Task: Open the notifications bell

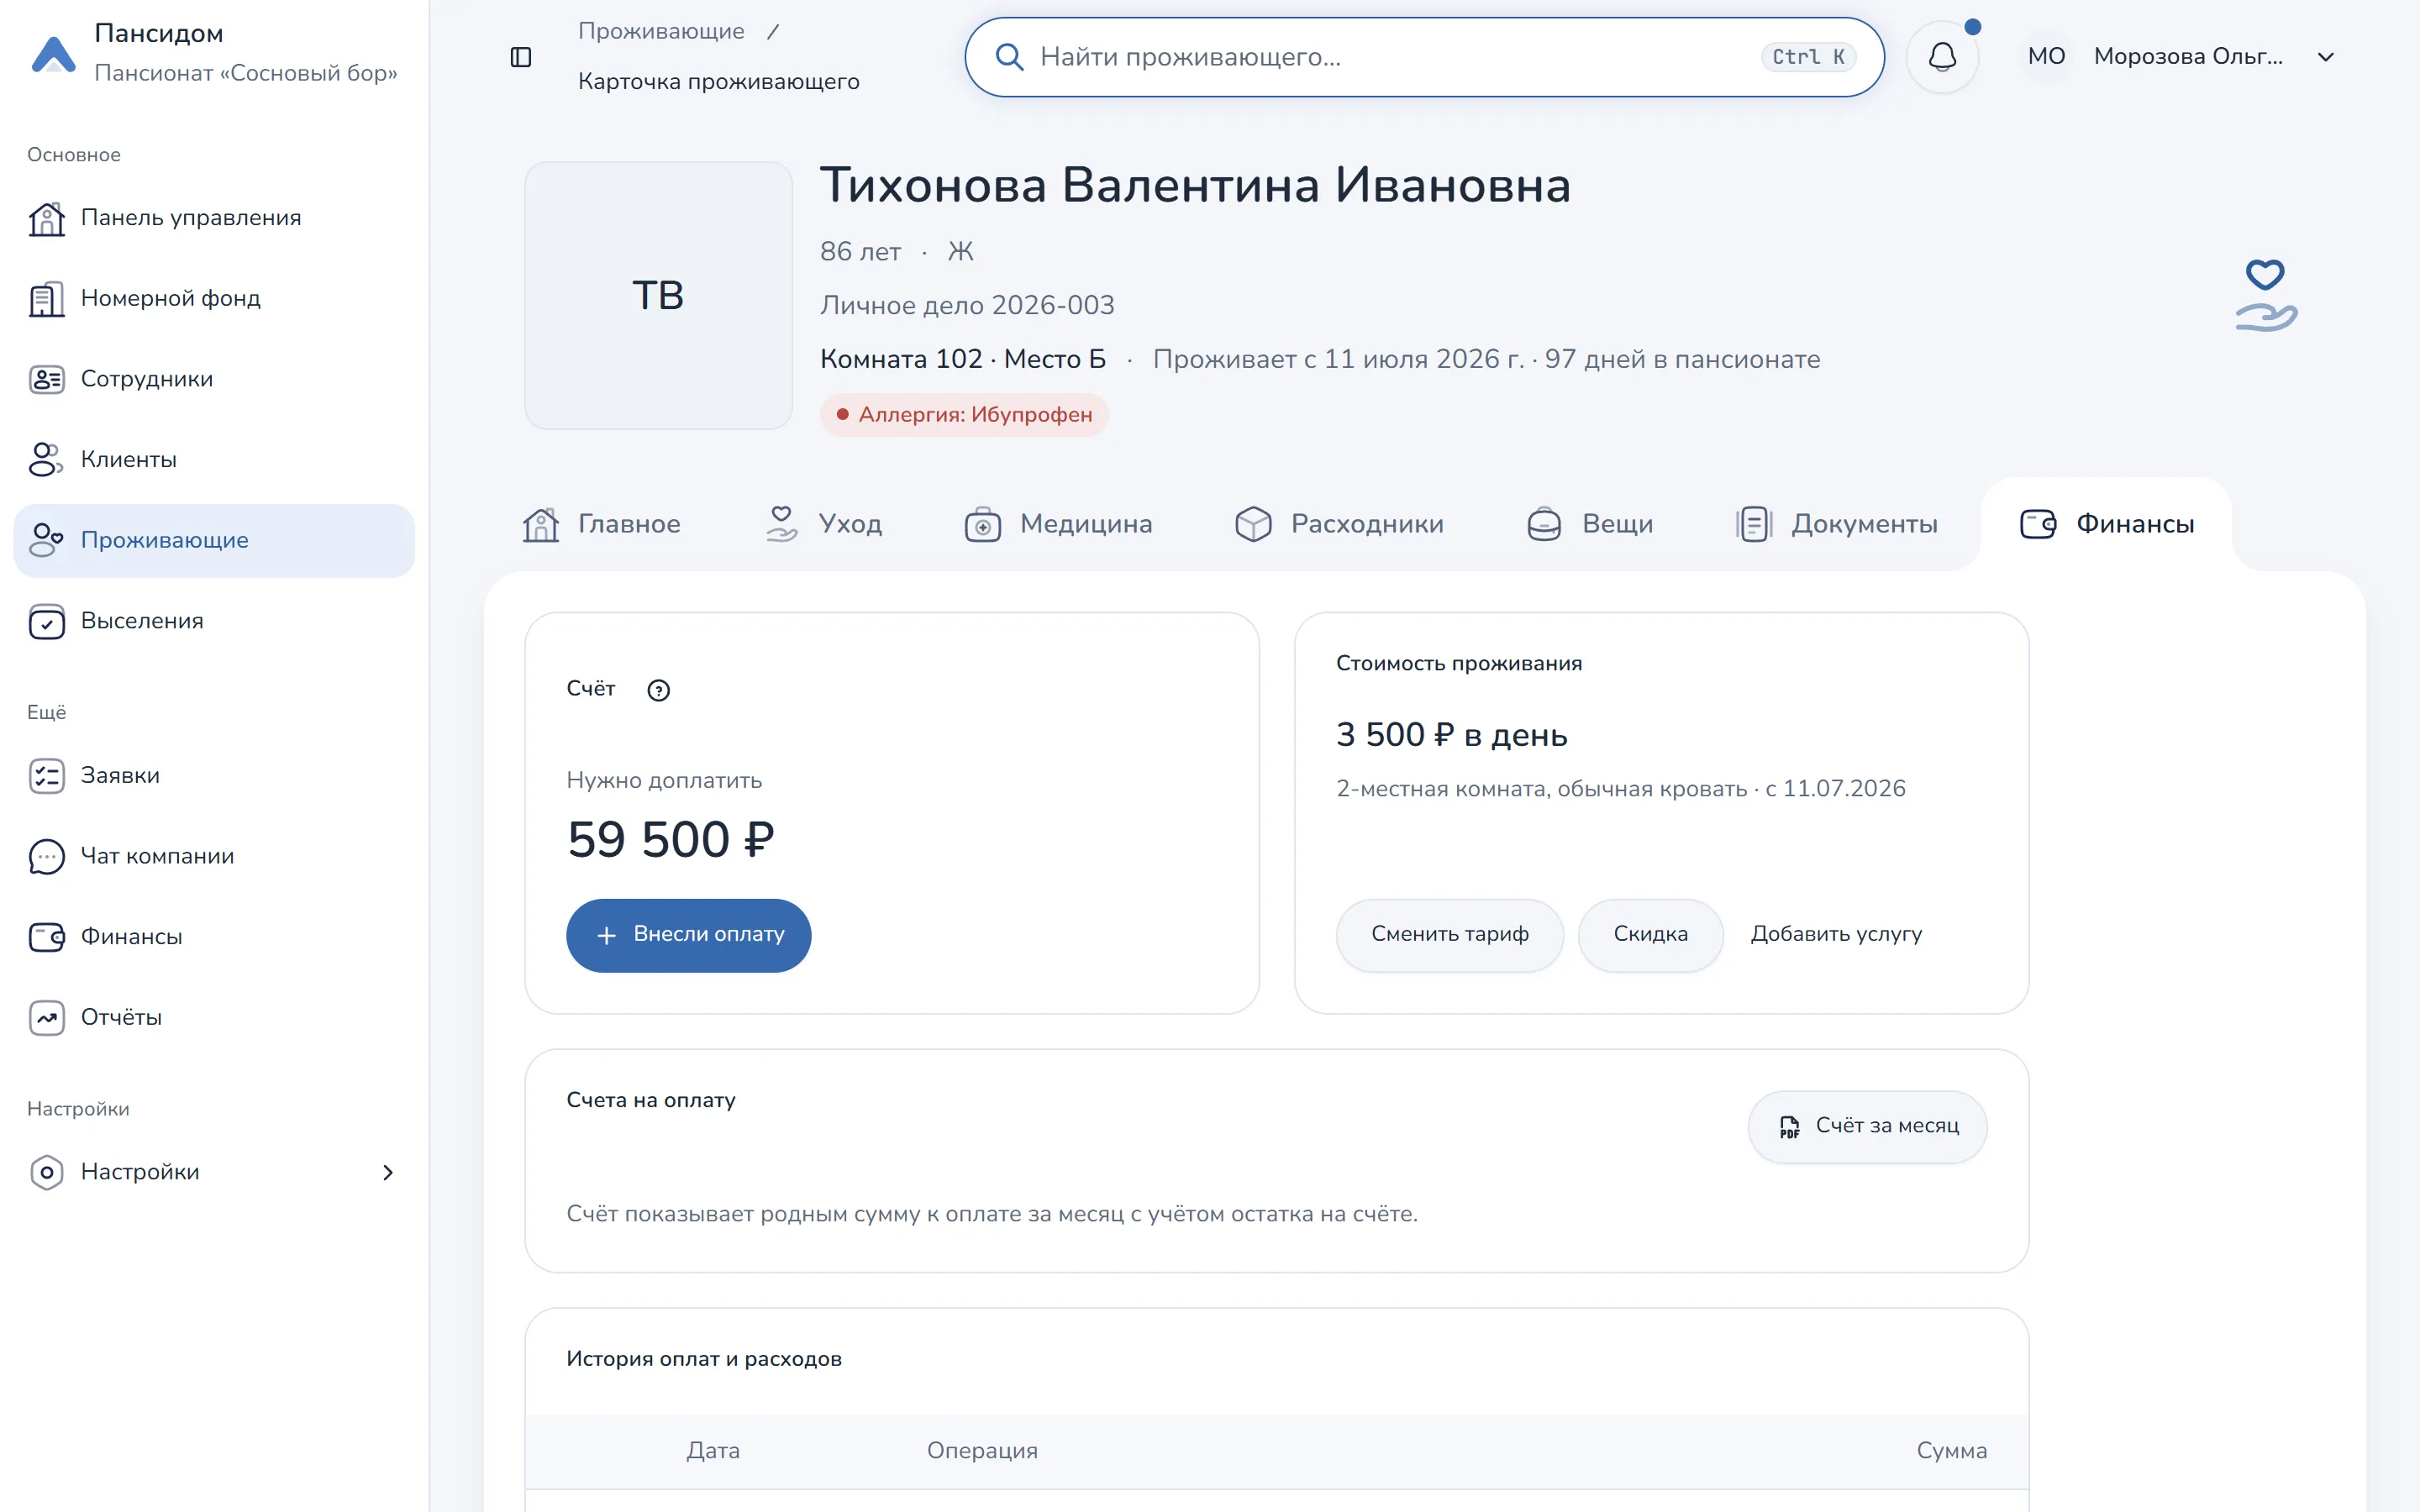Action: click(1942, 57)
